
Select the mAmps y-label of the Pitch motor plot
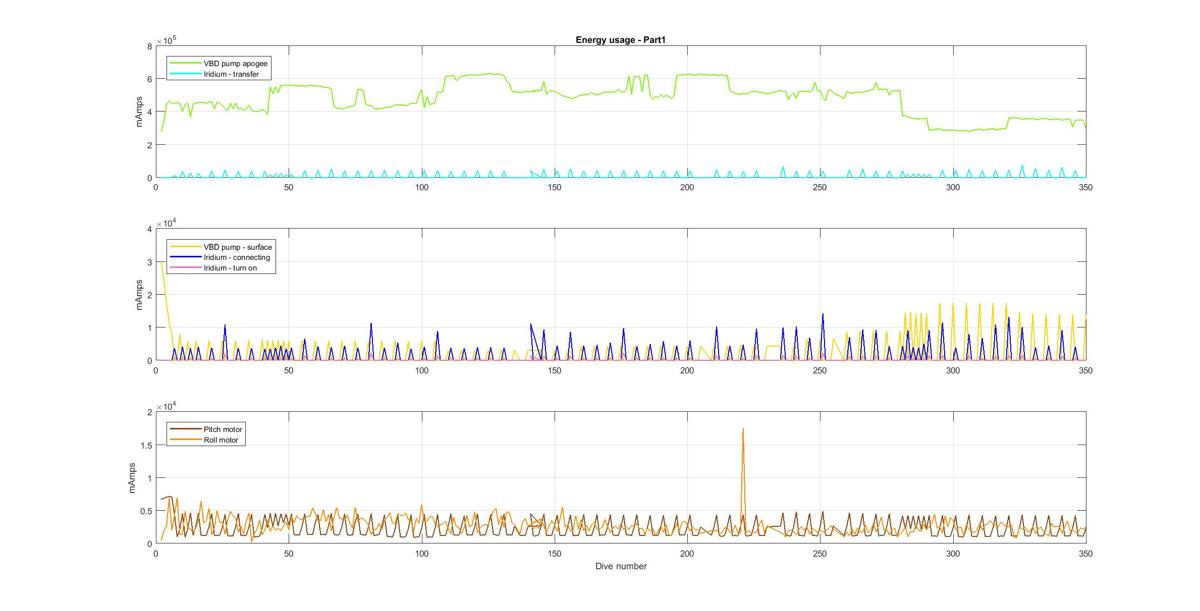point(132,478)
